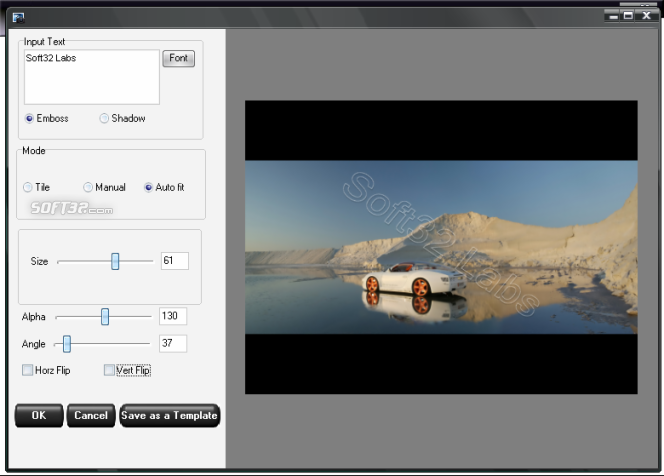
Task: Click inside the Input Text box
Action: [92, 77]
